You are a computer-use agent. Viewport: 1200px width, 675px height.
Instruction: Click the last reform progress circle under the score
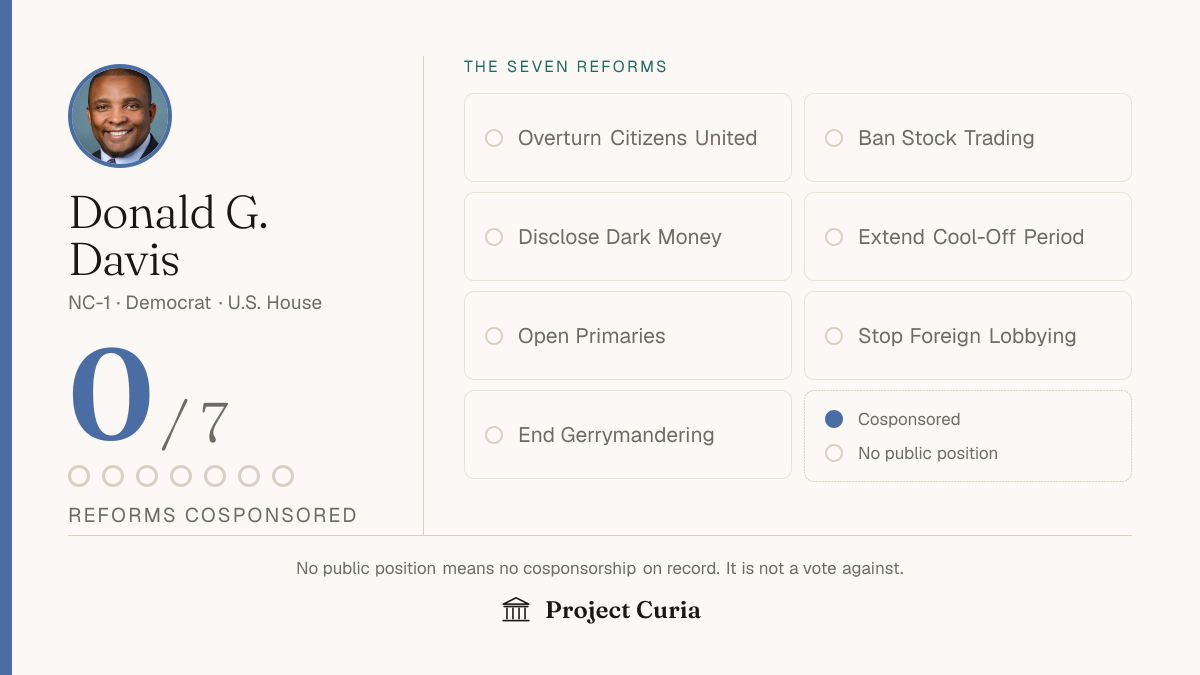pyautogui.click(x=283, y=476)
